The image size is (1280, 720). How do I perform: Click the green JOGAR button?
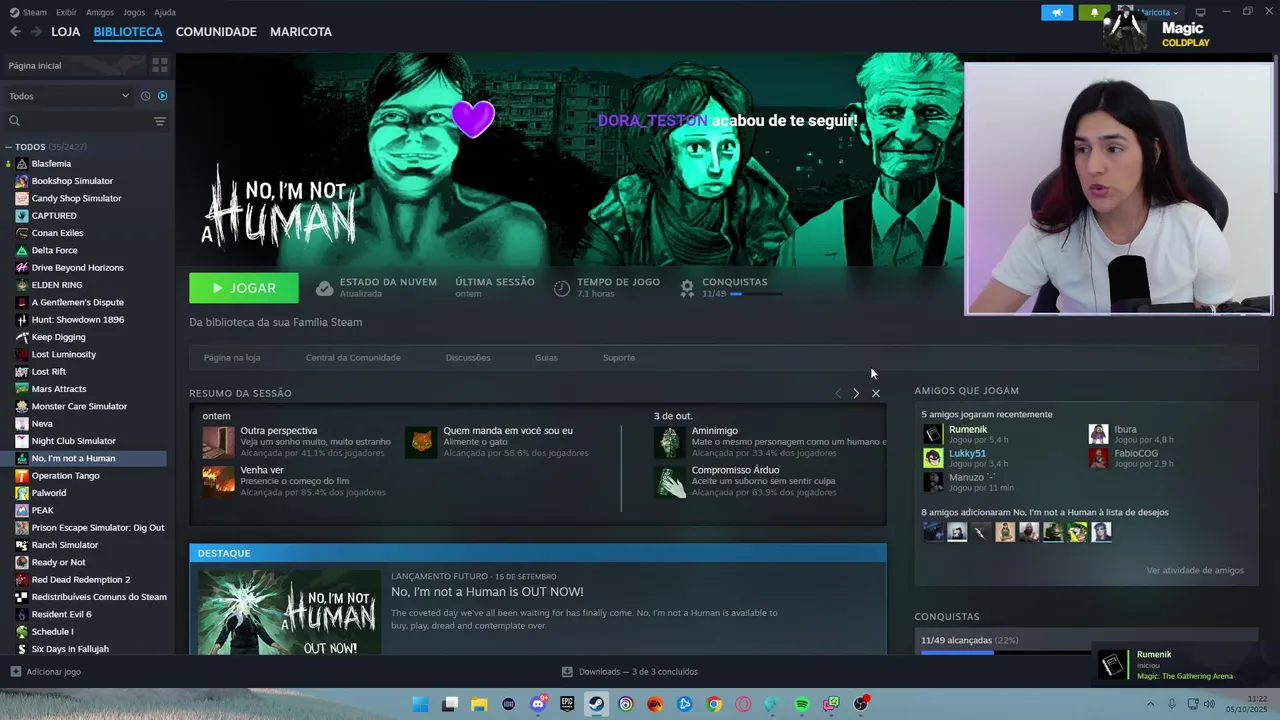tap(244, 288)
